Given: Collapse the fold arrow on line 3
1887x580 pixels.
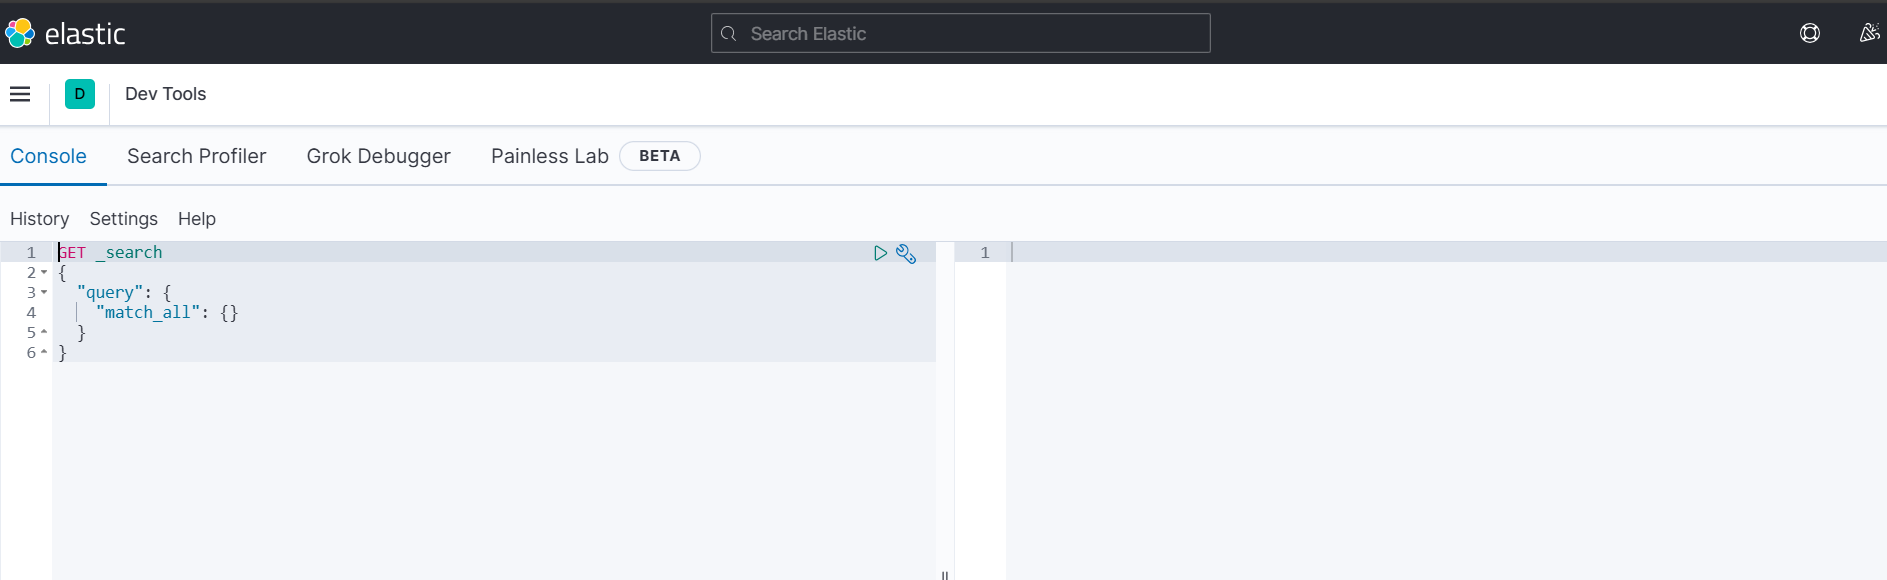Looking at the screenshot, I should (x=44, y=292).
